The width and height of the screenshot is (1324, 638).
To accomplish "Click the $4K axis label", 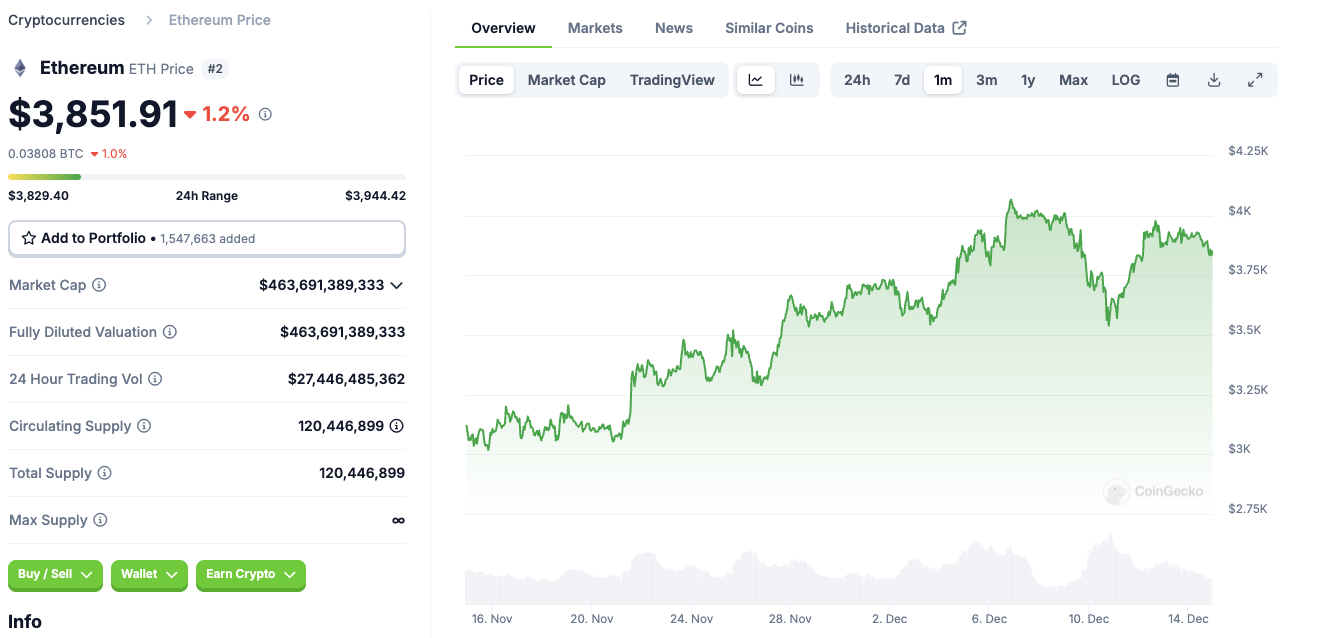I will [1240, 211].
